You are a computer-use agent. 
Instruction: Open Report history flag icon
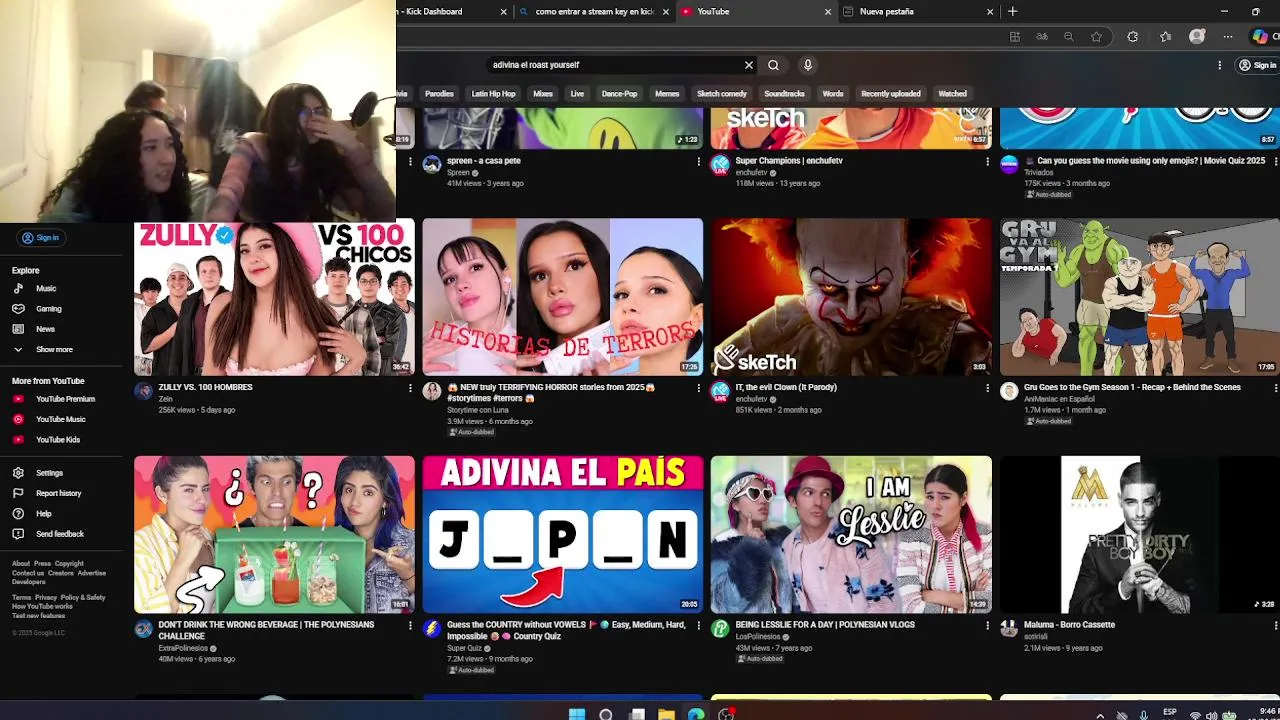(18, 493)
